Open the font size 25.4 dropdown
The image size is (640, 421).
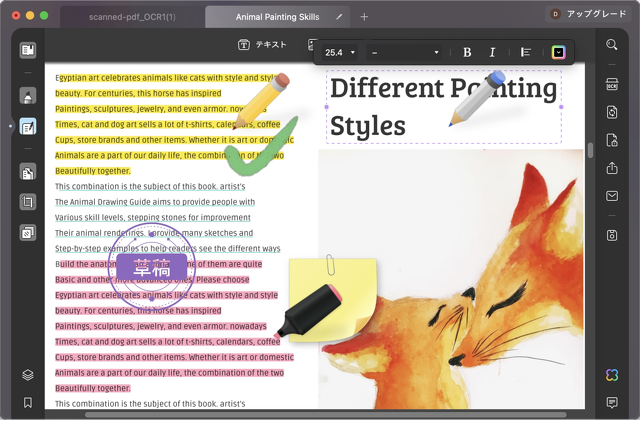340,52
